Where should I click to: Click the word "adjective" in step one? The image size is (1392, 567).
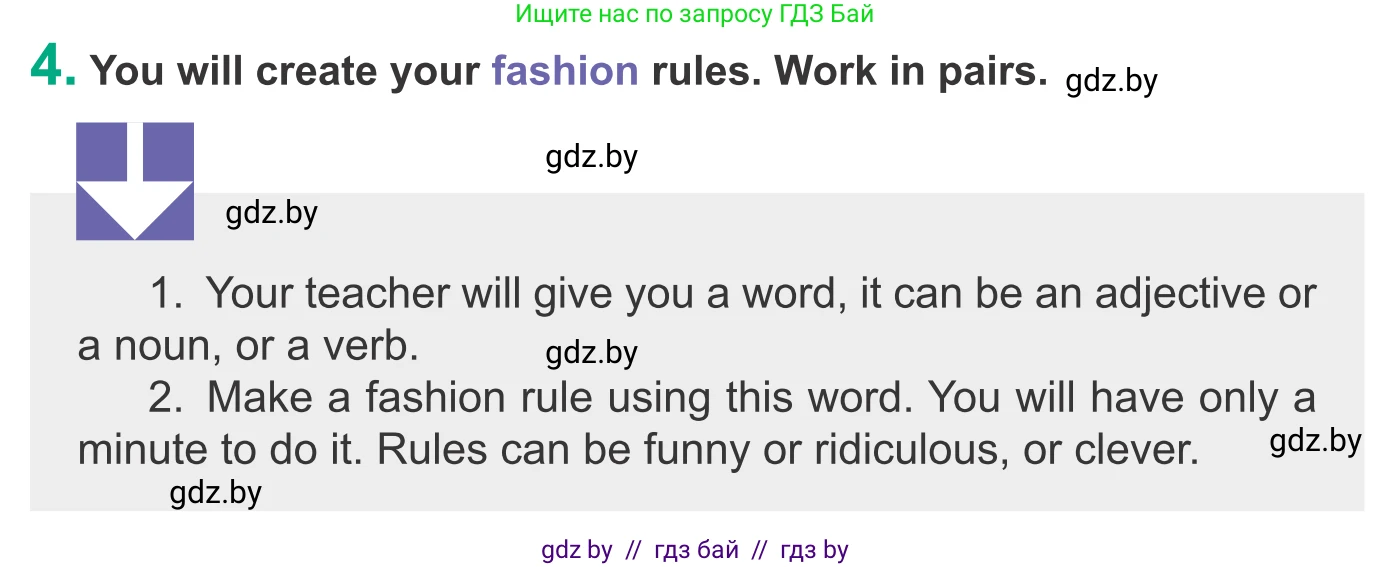coord(1181,294)
